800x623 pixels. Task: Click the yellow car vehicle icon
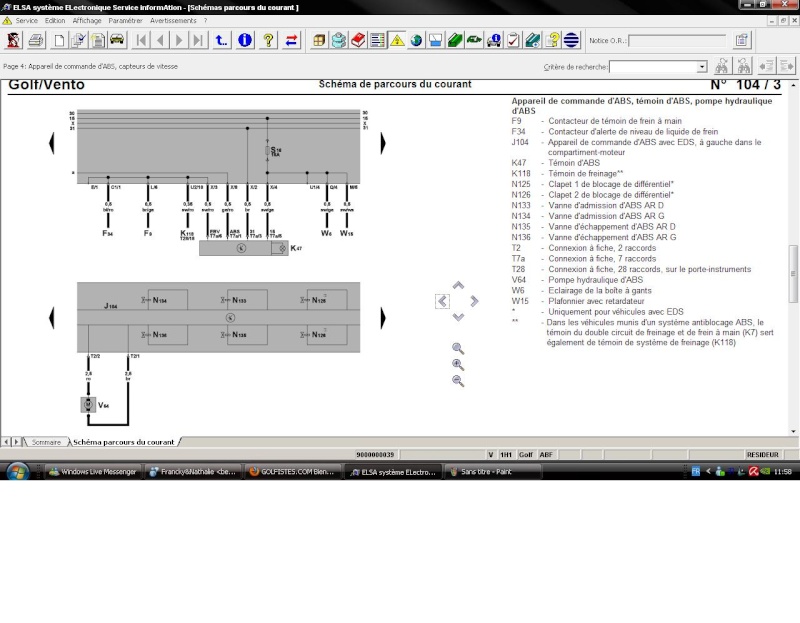coord(117,40)
